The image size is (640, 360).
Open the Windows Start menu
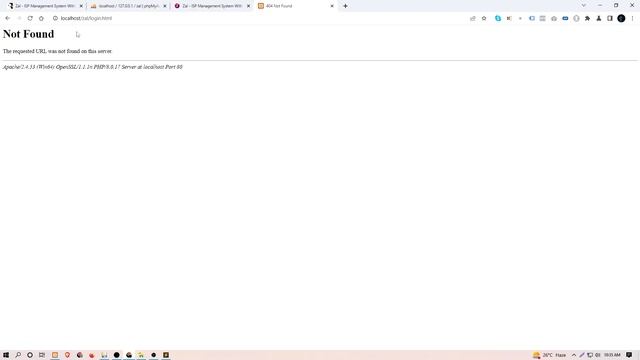tap(6, 355)
